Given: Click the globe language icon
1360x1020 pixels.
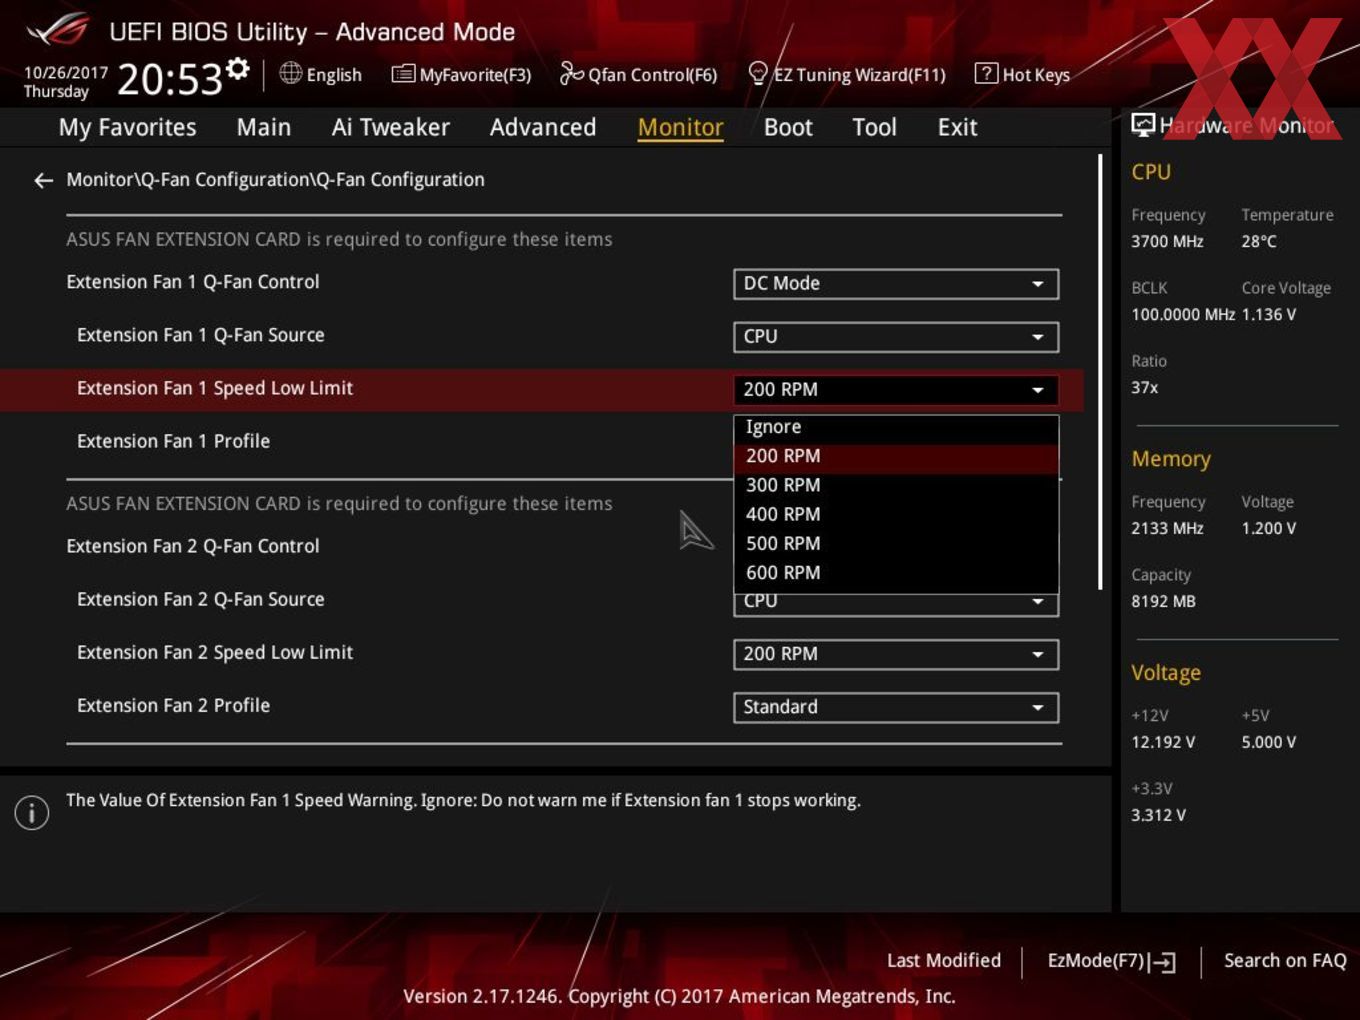Looking at the screenshot, I should pyautogui.click(x=290, y=73).
